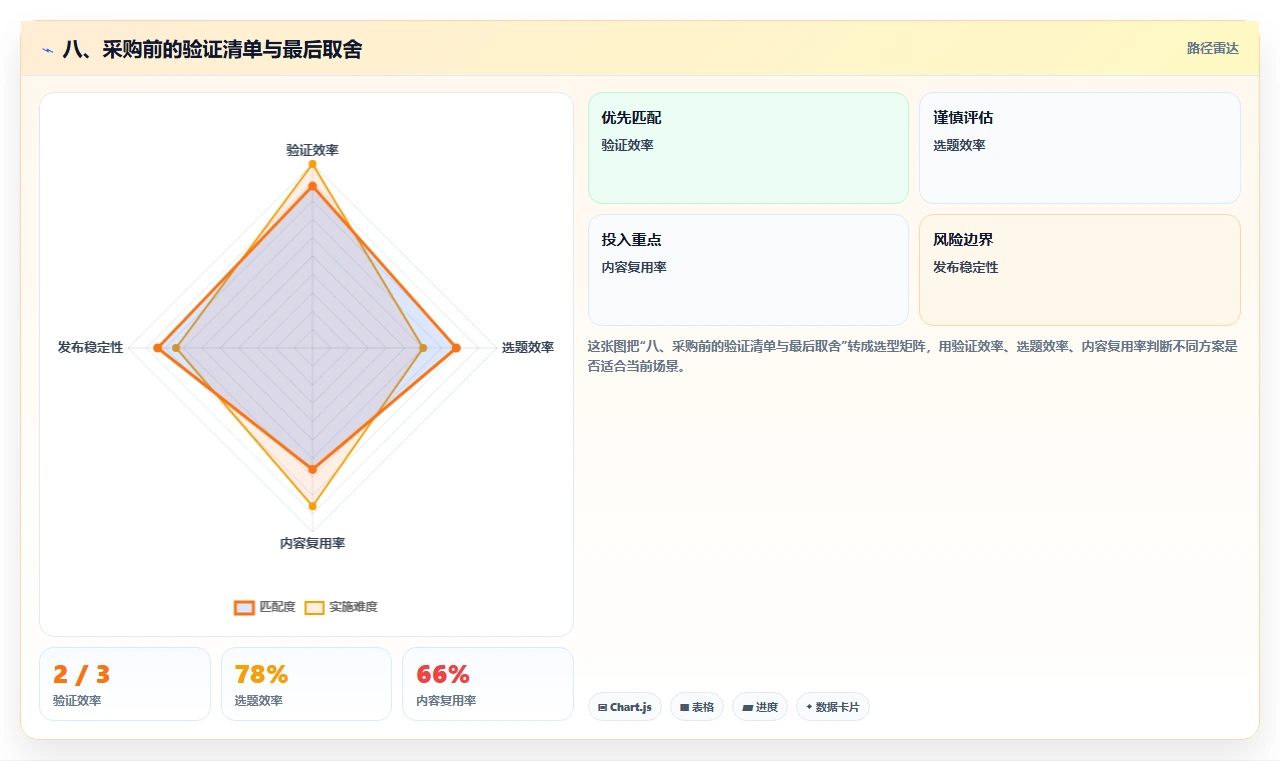Image resolution: width=1280 pixels, height=761 pixels.
Task: Open the 谨慎评估 card
Action: click(1080, 148)
